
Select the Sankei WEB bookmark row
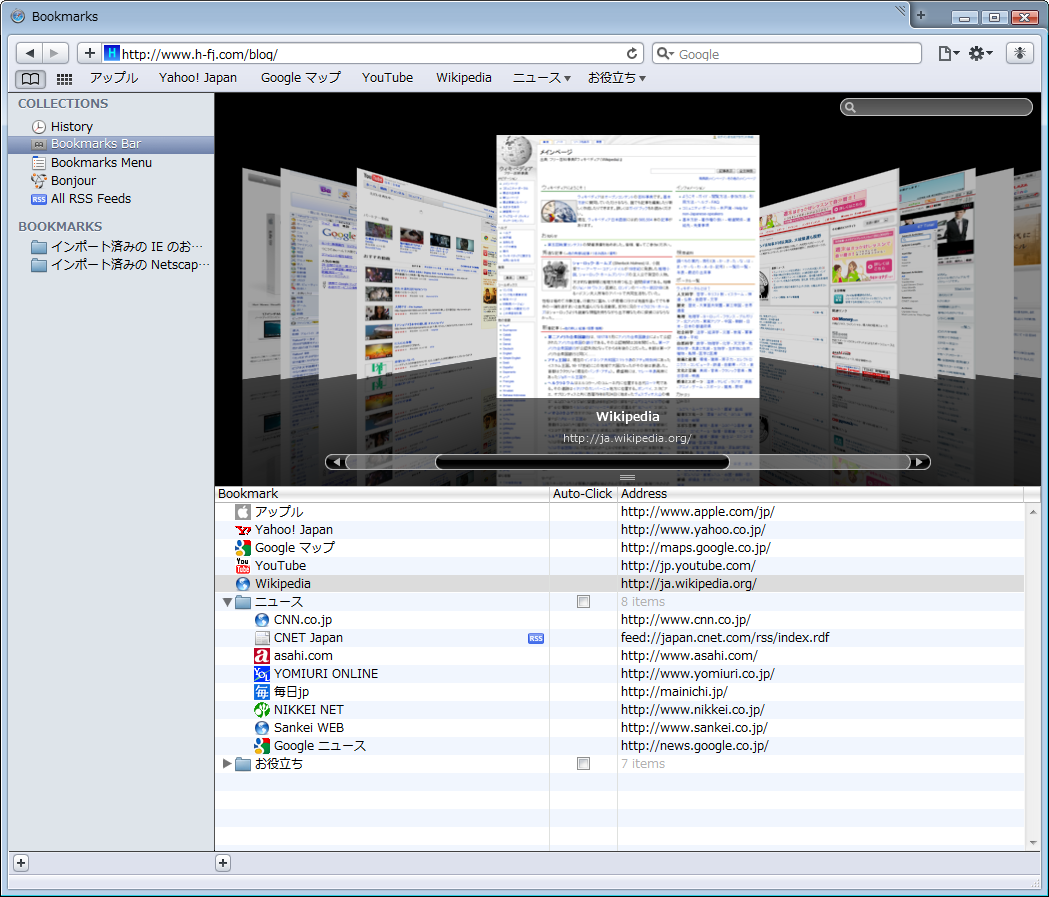tap(619, 728)
